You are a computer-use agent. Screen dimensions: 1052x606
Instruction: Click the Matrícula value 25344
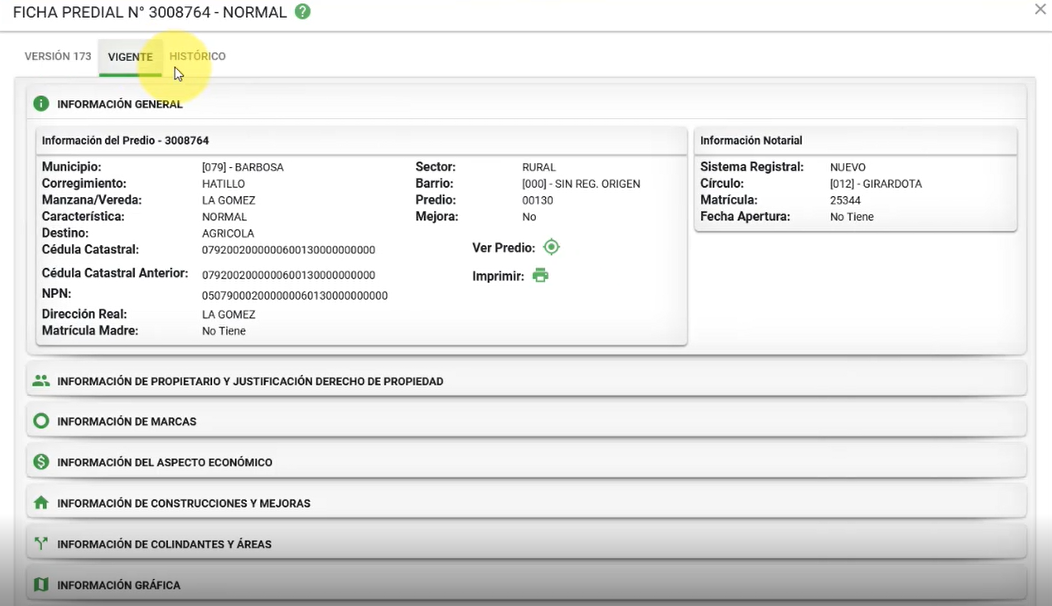pos(845,200)
